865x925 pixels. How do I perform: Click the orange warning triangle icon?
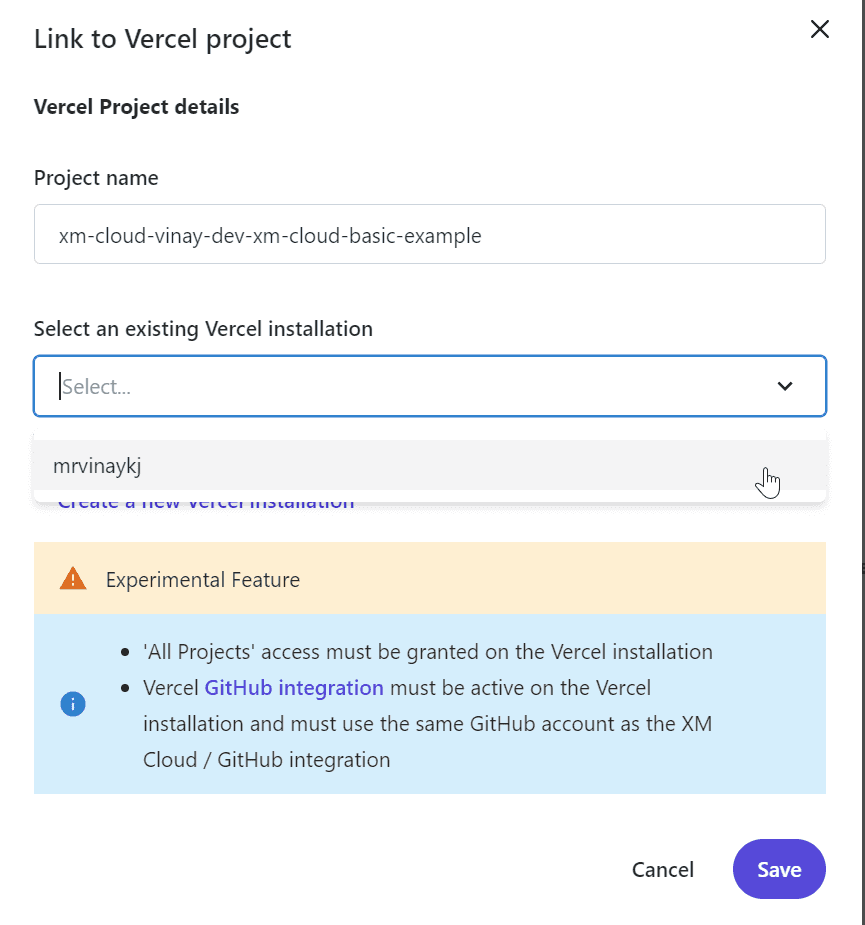[x=73, y=578]
